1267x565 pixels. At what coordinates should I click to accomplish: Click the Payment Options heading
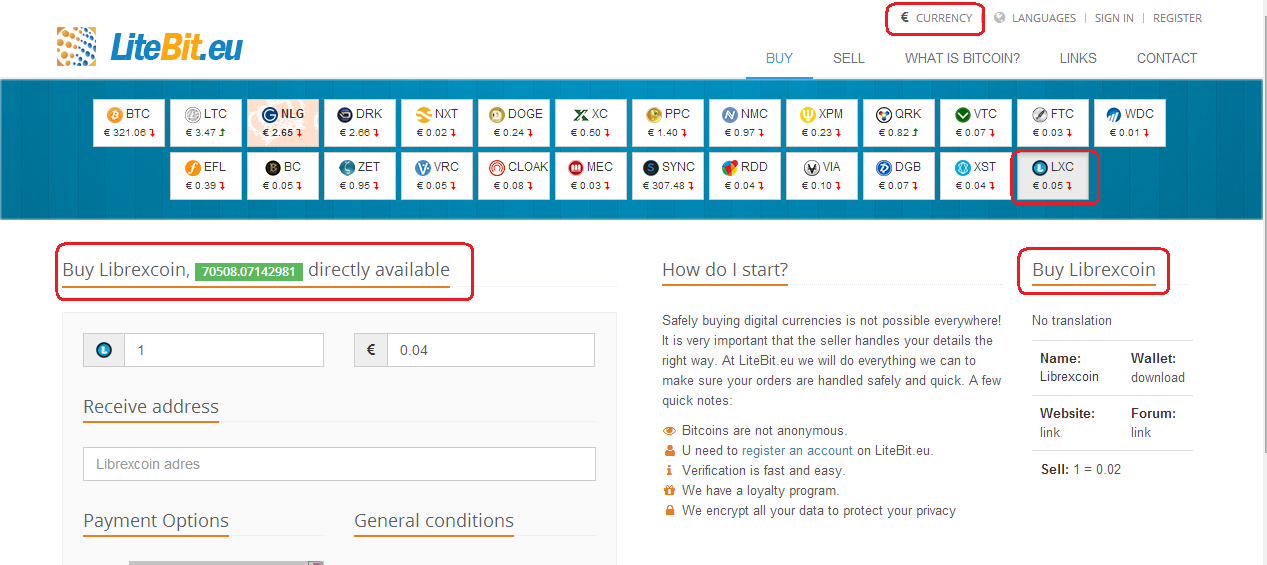(x=156, y=521)
